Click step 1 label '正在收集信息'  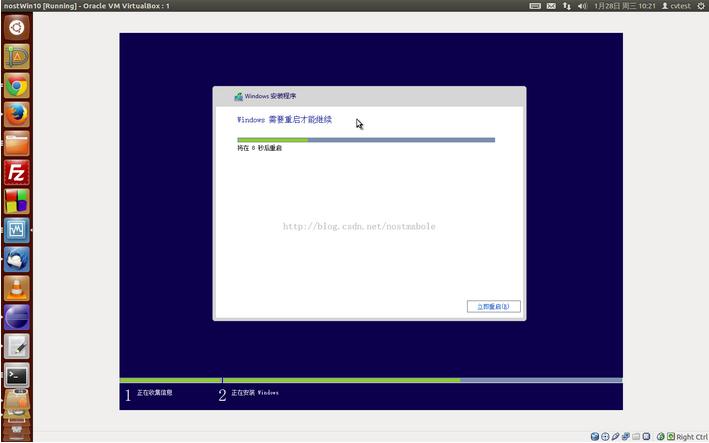(x=155, y=393)
